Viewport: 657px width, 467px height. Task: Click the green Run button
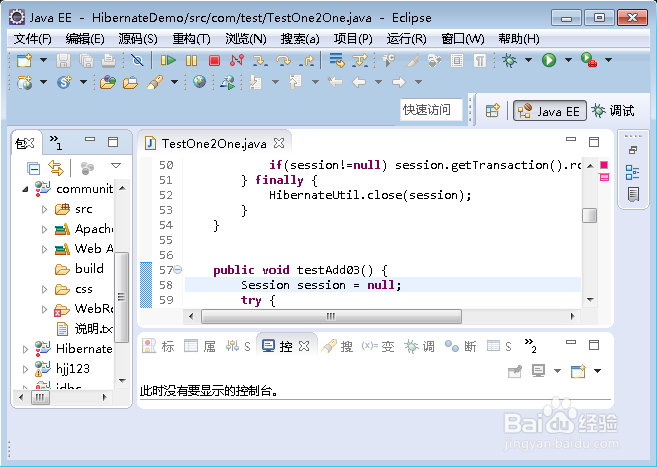tap(549, 60)
